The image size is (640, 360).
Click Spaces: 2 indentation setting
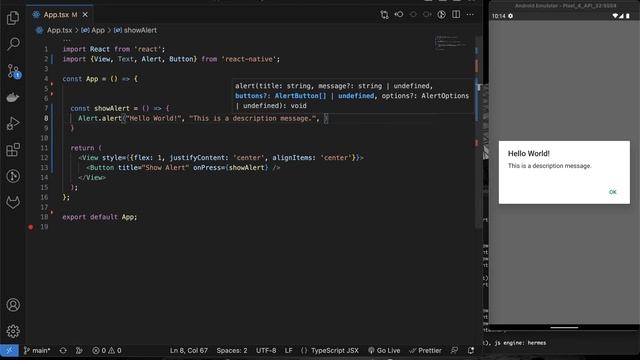pyautogui.click(x=232, y=350)
